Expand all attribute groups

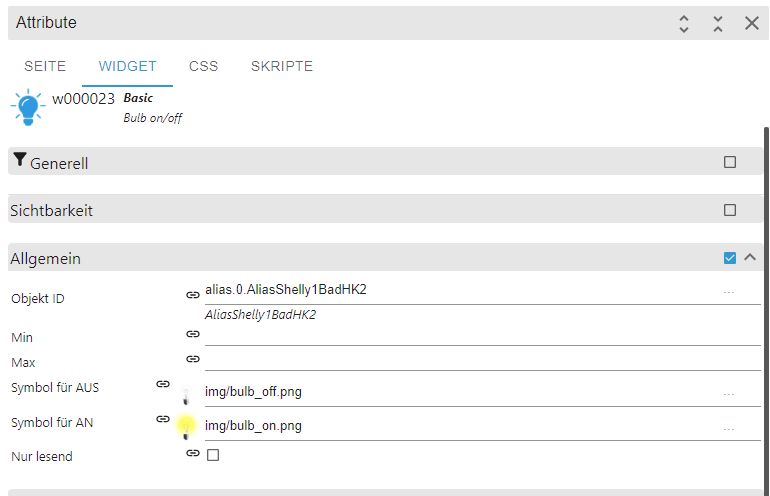(x=684, y=23)
